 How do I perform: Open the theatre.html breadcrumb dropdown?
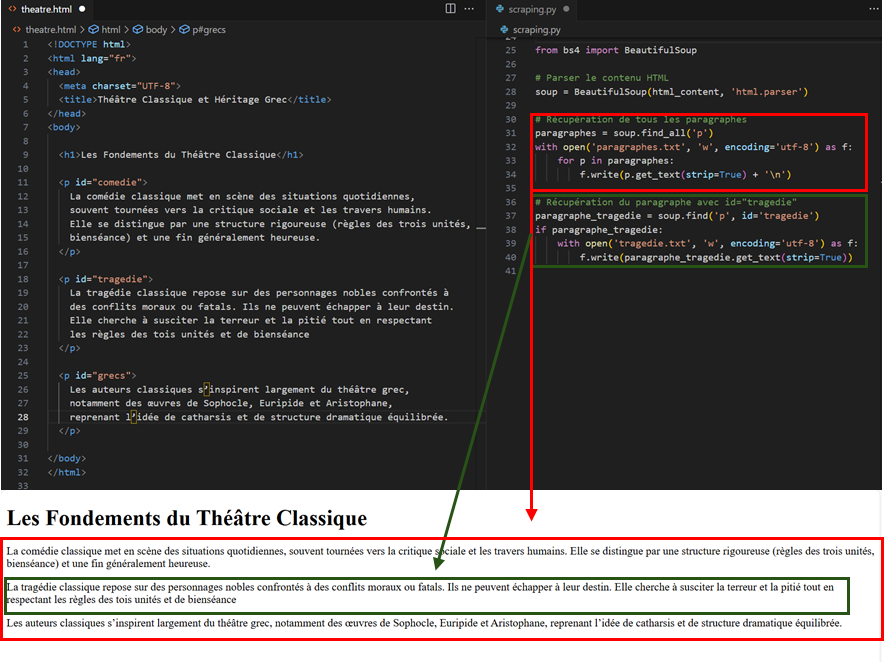click(x=50, y=29)
